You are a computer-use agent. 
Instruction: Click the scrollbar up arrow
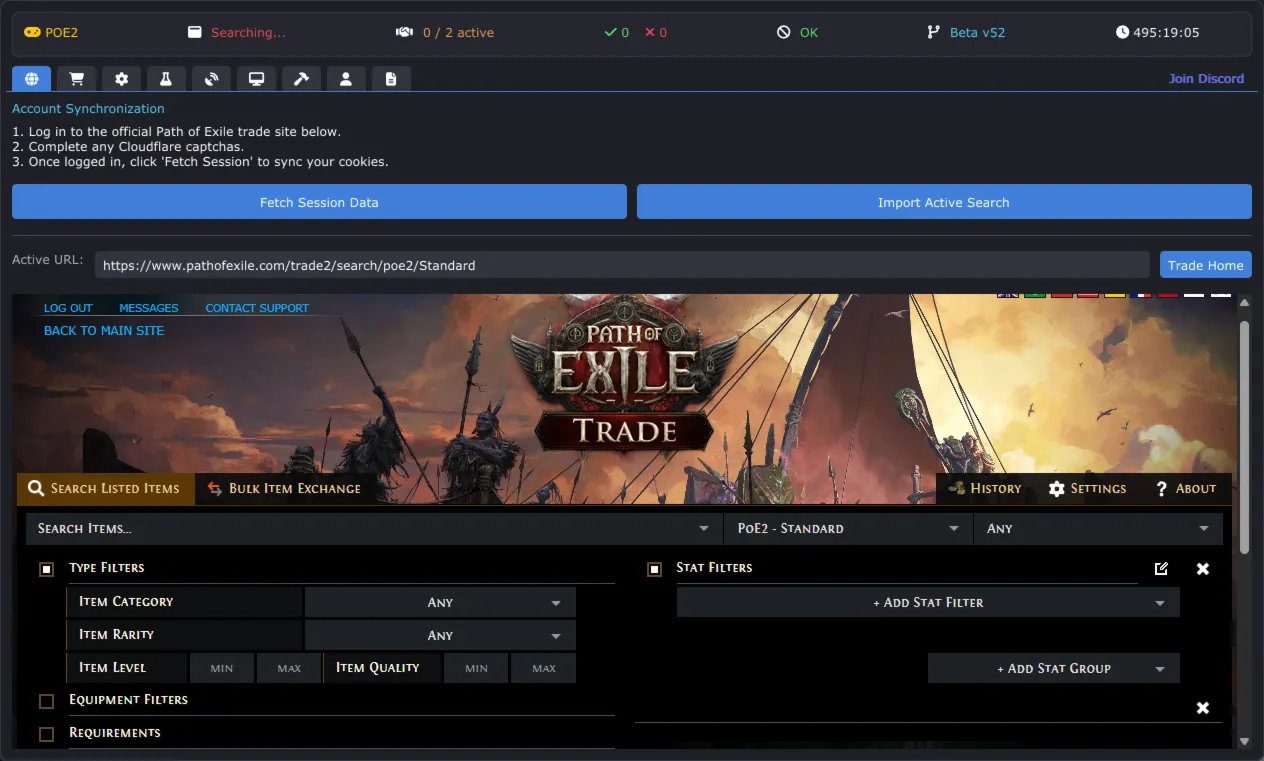1244,302
